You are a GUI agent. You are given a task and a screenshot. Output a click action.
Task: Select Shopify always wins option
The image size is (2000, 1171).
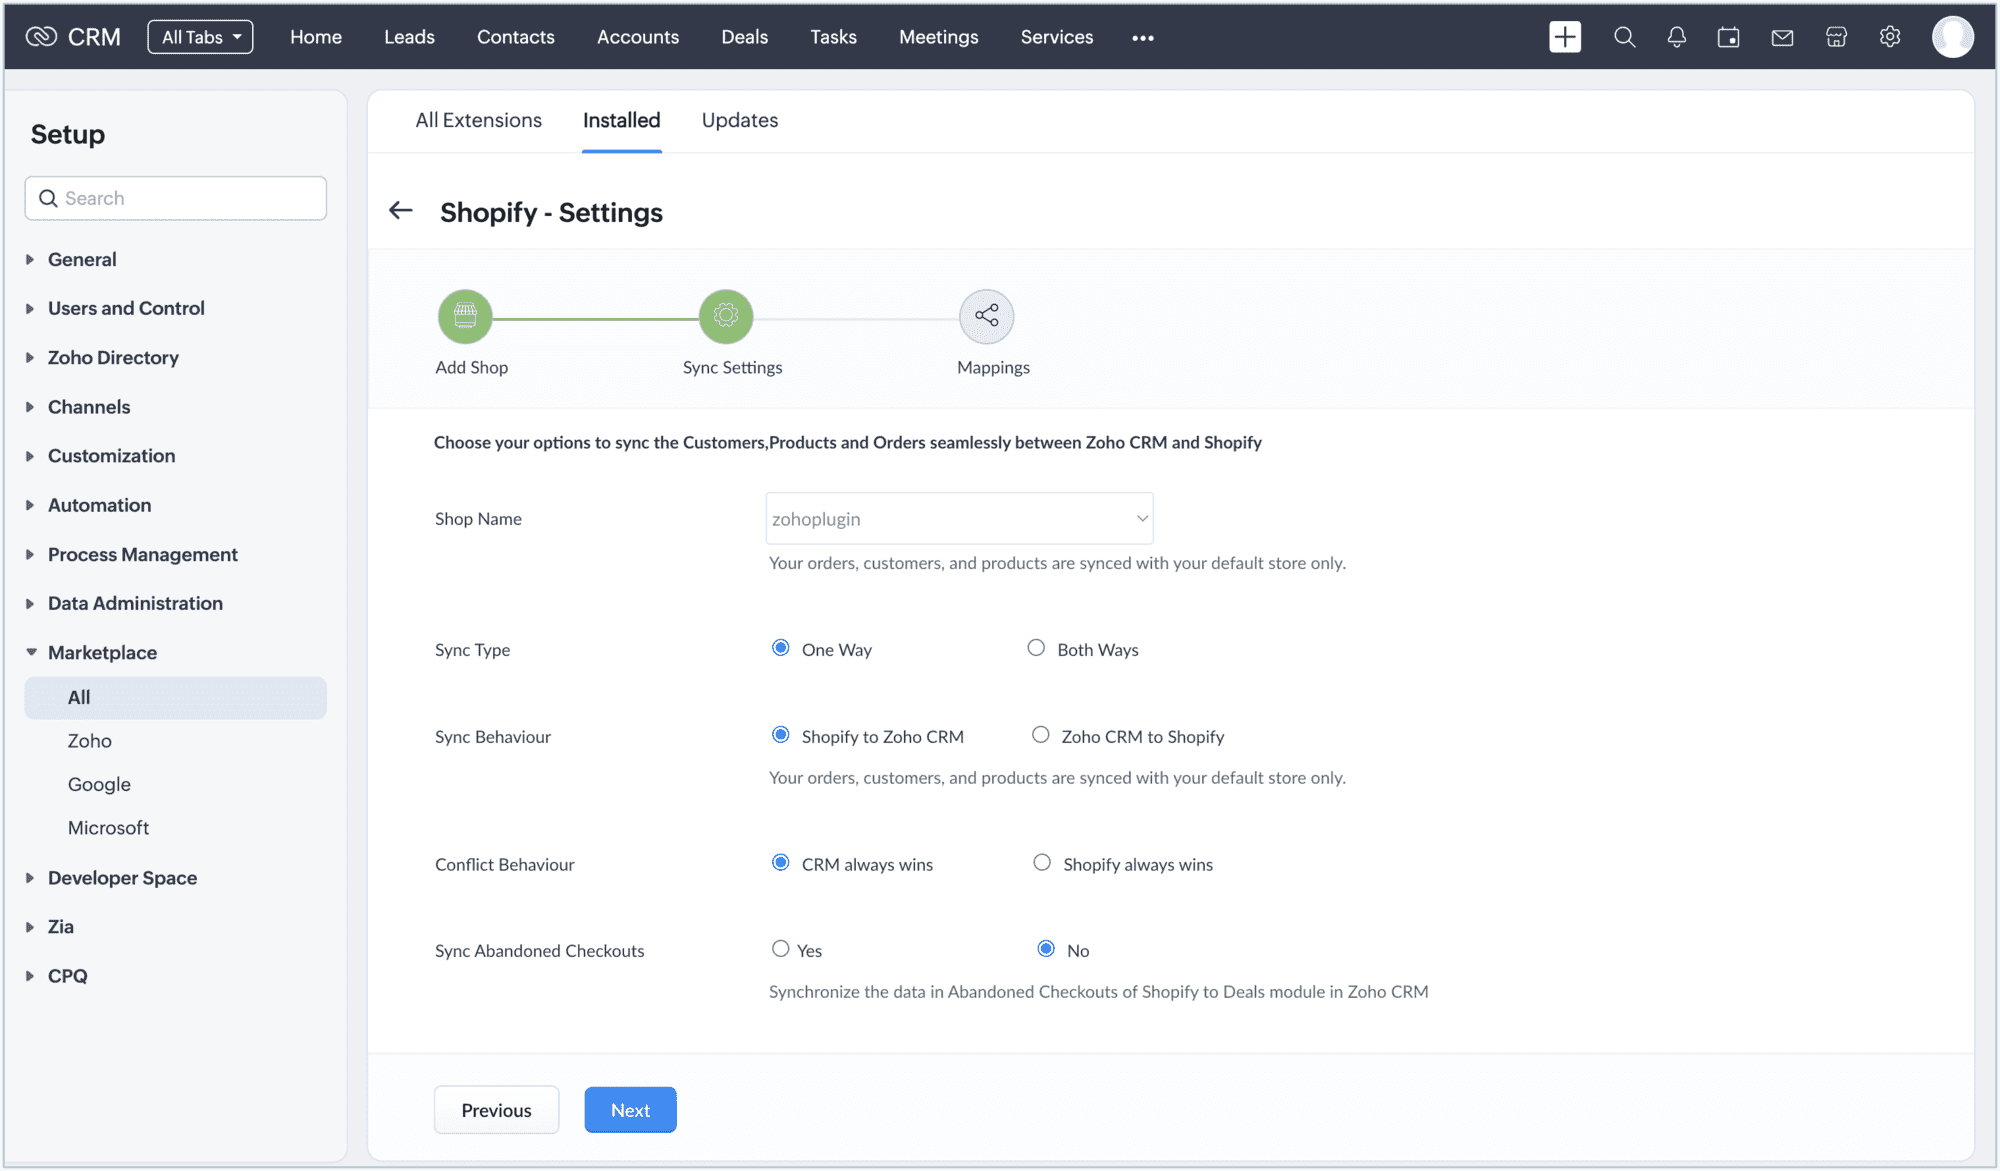1042,862
